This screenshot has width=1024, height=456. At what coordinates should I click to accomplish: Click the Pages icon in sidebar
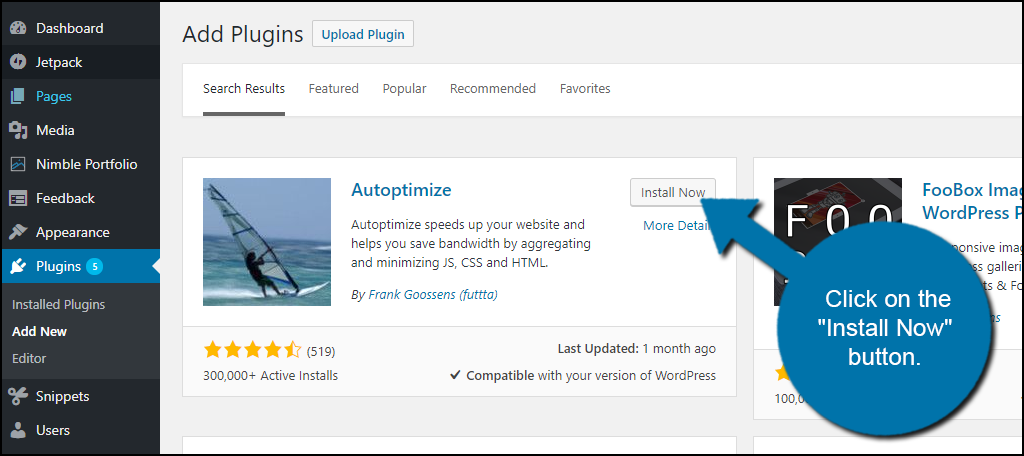tap(18, 96)
